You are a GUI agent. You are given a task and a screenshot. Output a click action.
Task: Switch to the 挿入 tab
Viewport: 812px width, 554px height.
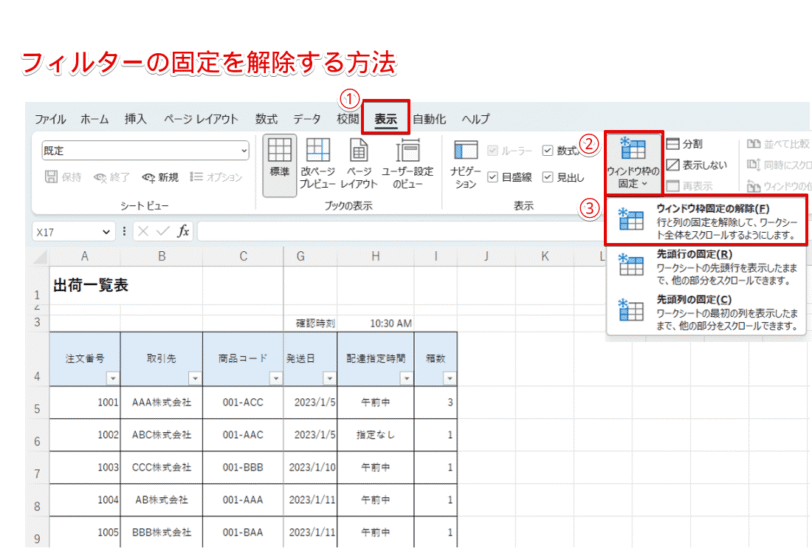click(136, 119)
